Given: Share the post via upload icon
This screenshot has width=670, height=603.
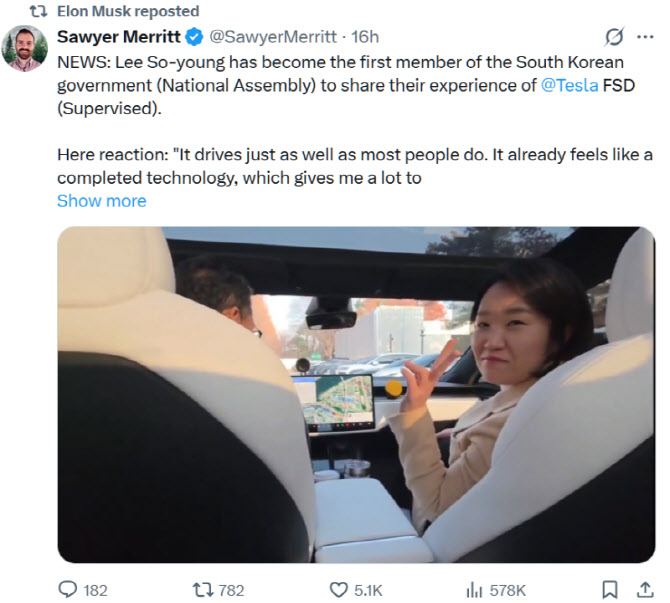Looking at the screenshot, I should click(x=641, y=589).
